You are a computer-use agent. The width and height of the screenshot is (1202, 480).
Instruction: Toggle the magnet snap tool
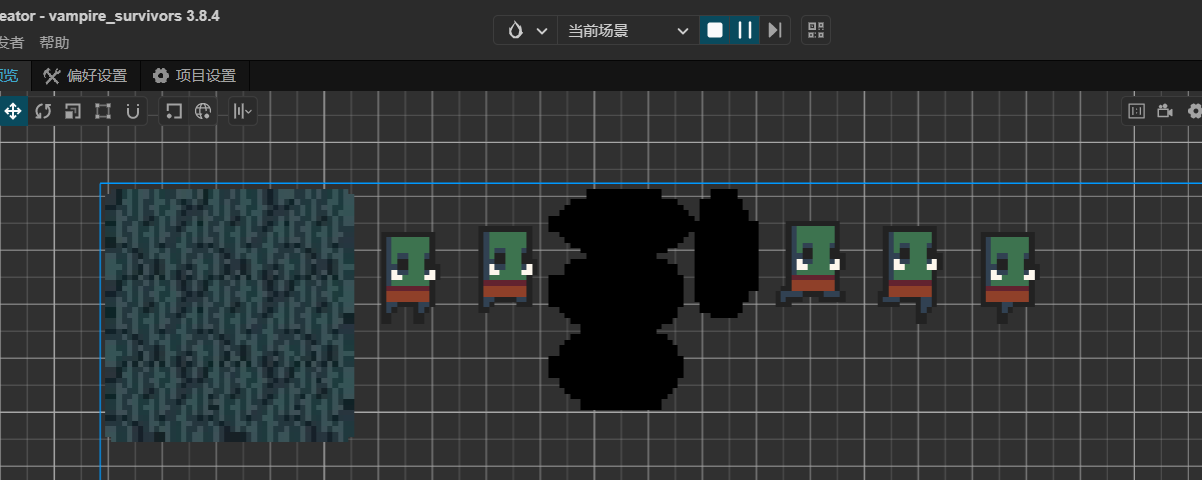click(x=132, y=111)
